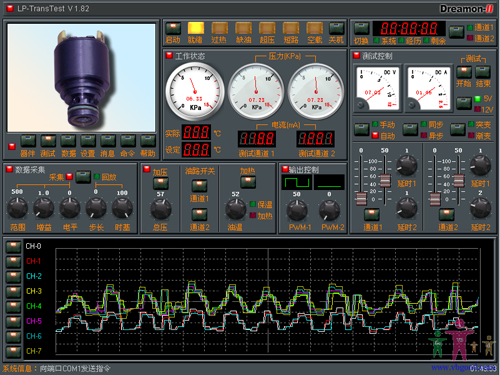
Task: Click the PWM-1 square waveform display
Action: [x=297, y=182]
